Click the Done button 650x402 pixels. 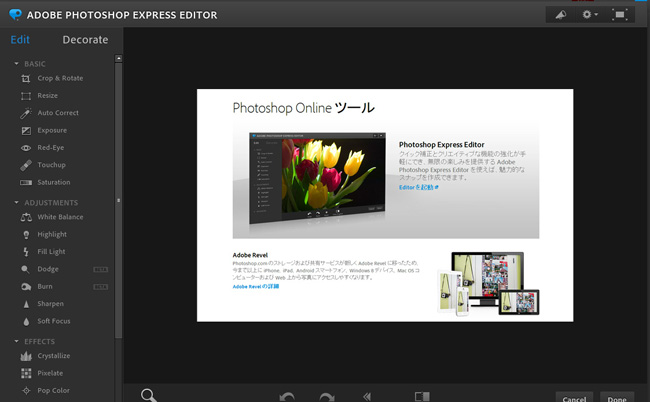617,397
